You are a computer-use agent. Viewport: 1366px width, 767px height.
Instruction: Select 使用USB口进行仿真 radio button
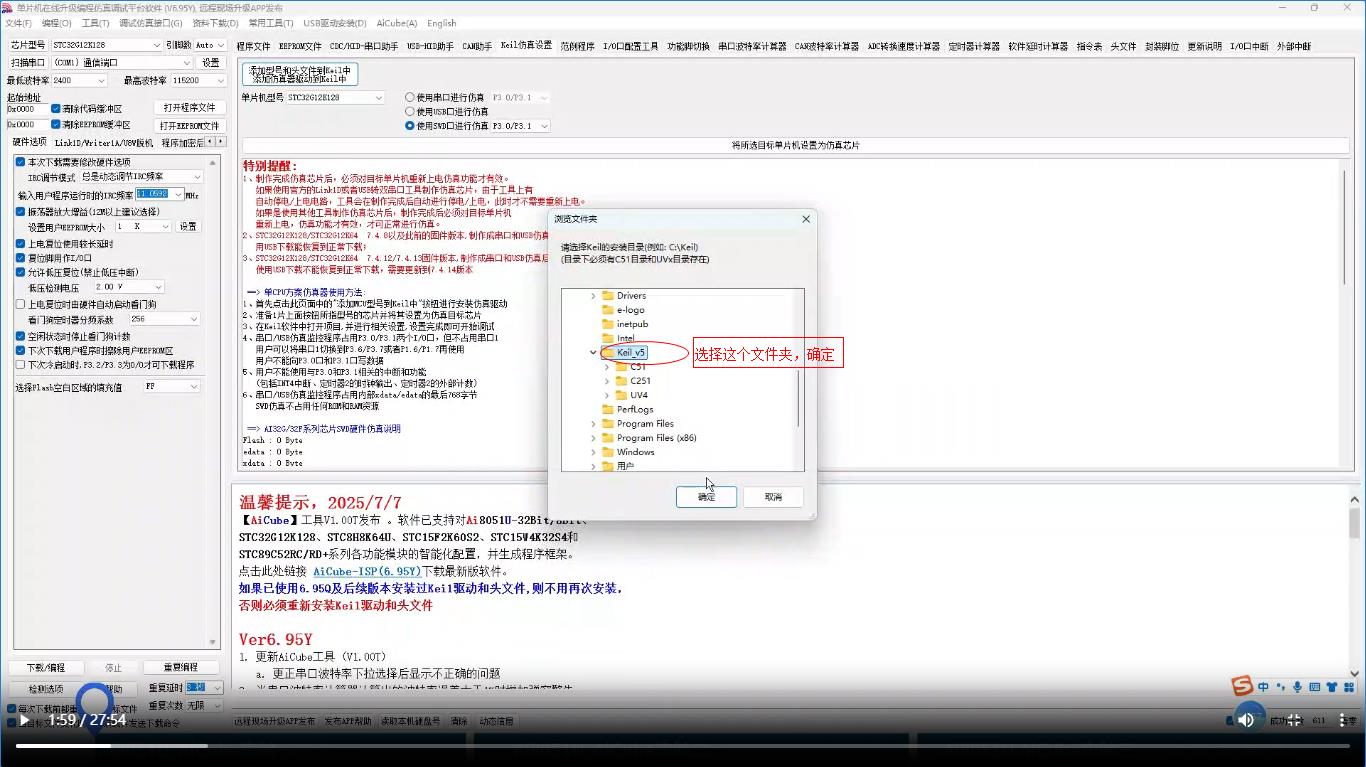410,112
